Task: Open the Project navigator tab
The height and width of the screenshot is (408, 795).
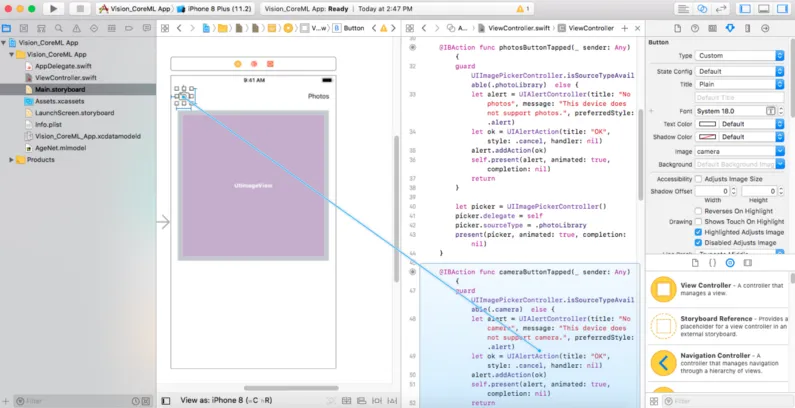Action: [x=7, y=28]
